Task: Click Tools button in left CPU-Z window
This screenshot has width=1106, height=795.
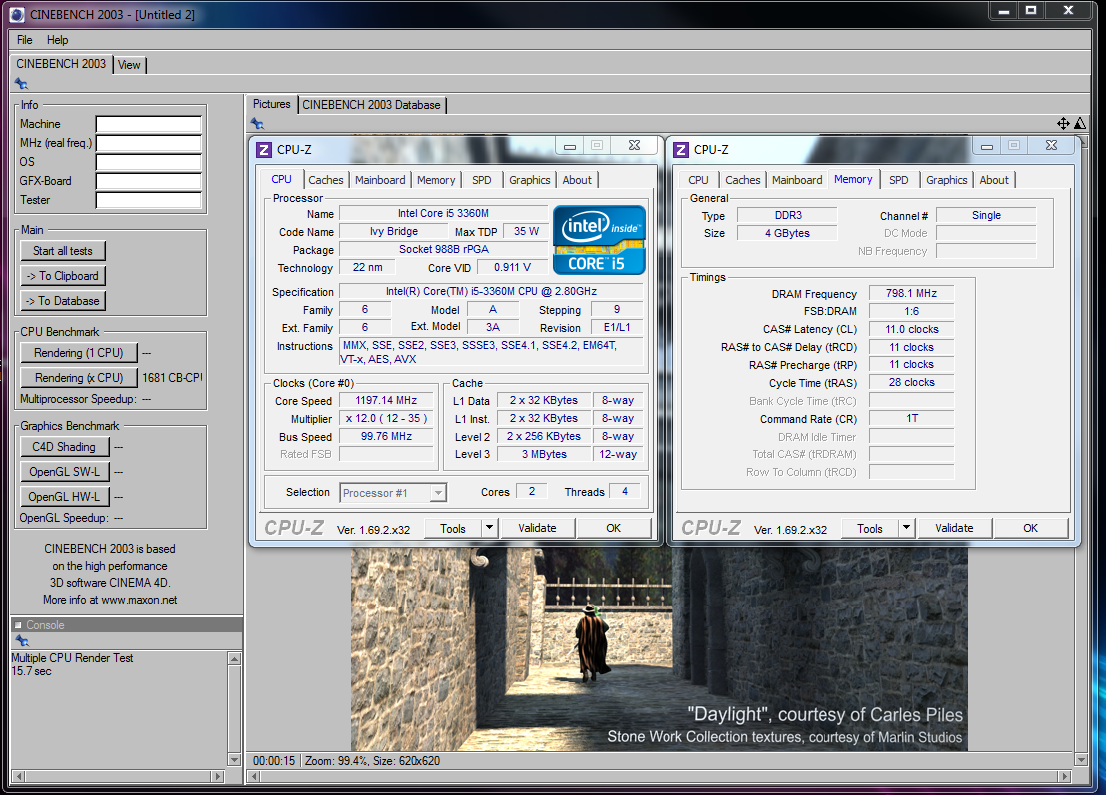Action: point(453,528)
